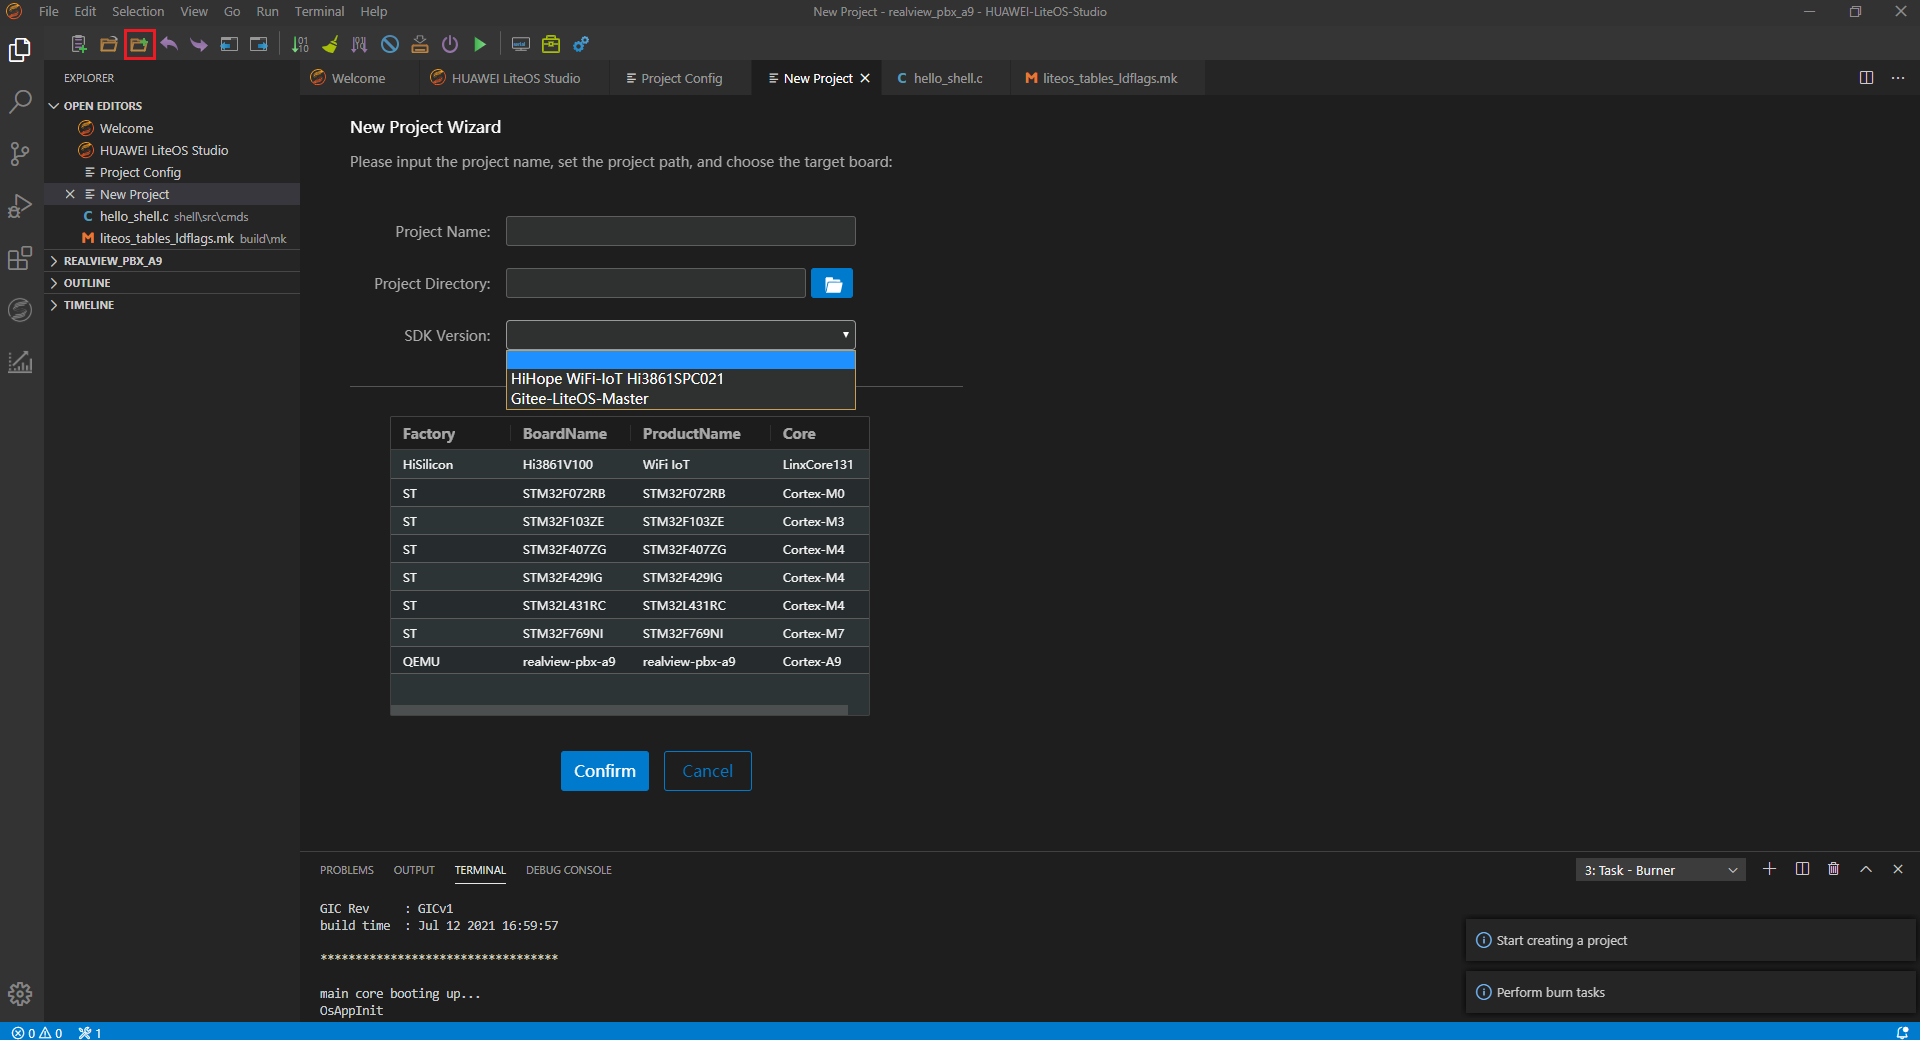Click the purple back arrow toolbar icon
Image resolution: width=1920 pixels, height=1040 pixels.
pyautogui.click(x=169, y=44)
